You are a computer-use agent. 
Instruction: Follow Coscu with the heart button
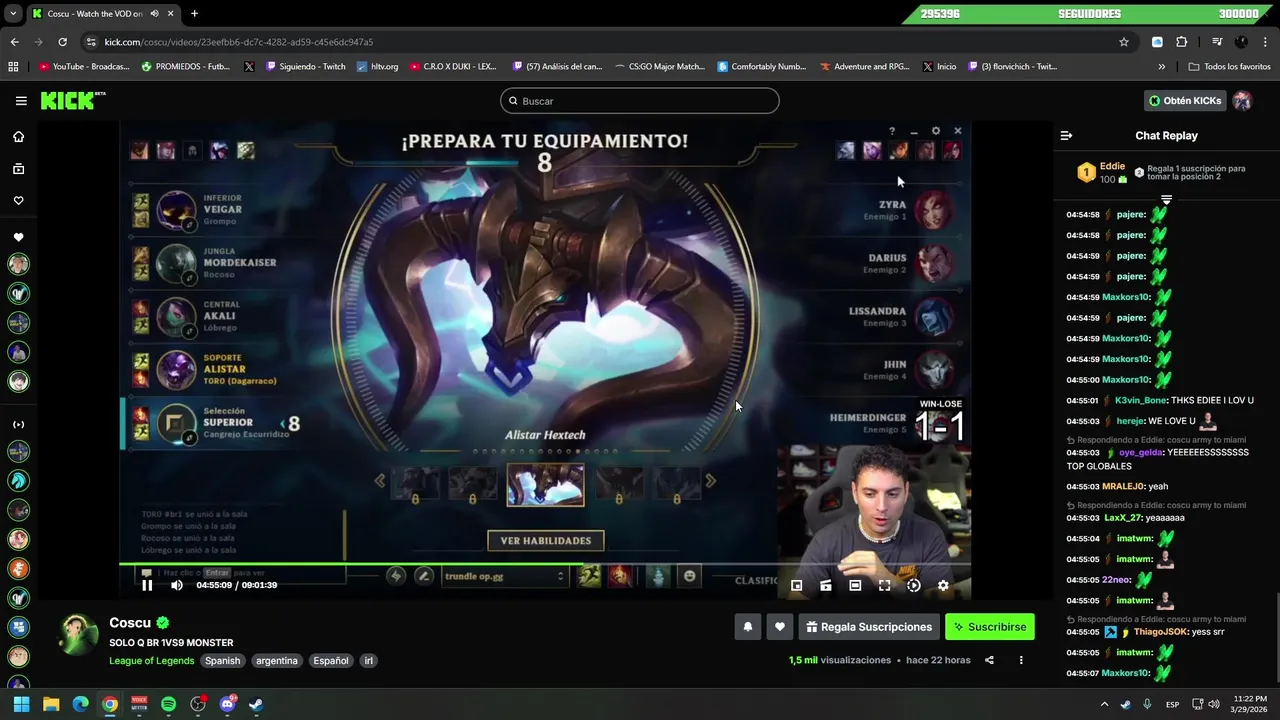point(780,627)
